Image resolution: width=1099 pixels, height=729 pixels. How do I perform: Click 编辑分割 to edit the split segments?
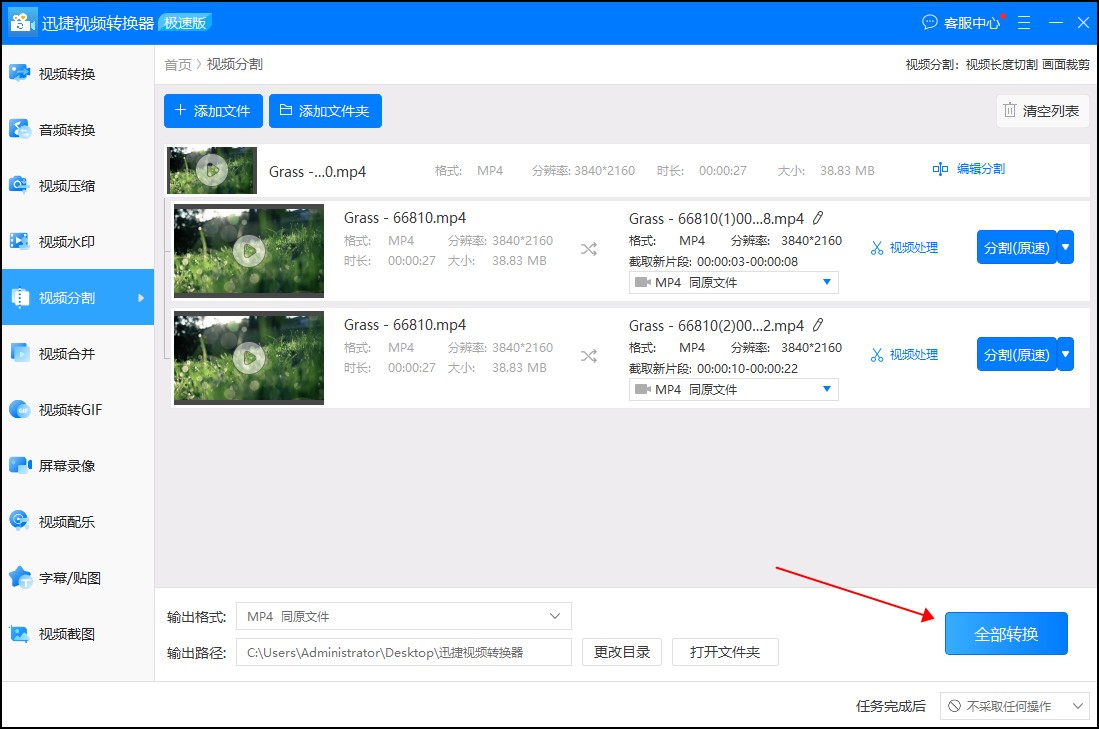[970, 169]
